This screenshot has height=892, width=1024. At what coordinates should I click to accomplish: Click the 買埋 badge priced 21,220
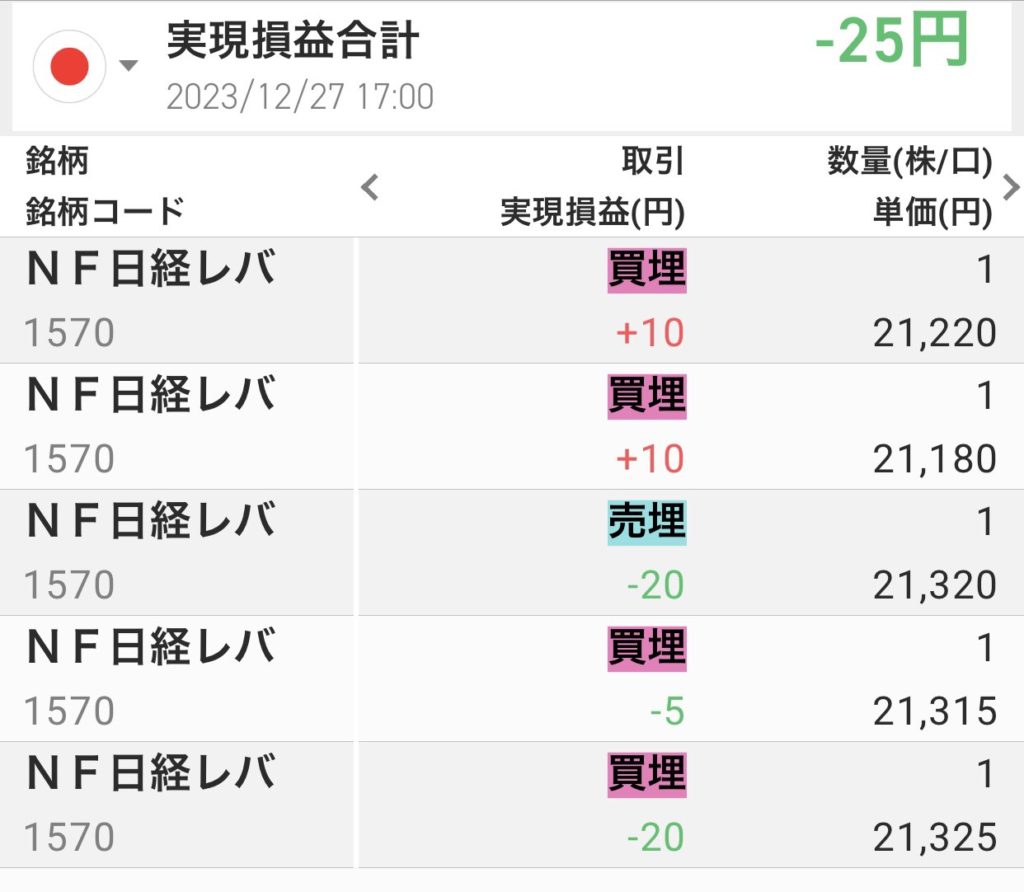coord(647,271)
